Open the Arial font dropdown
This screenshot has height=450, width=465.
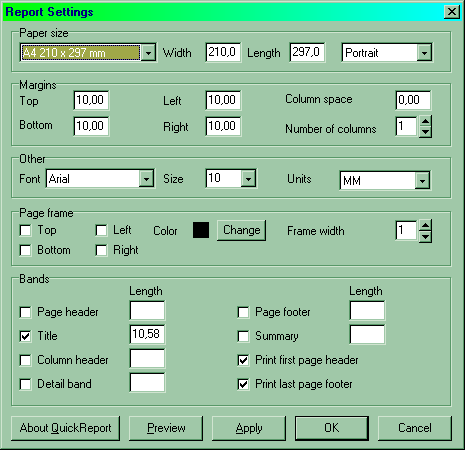pyautogui.click(x=146, y=179)
